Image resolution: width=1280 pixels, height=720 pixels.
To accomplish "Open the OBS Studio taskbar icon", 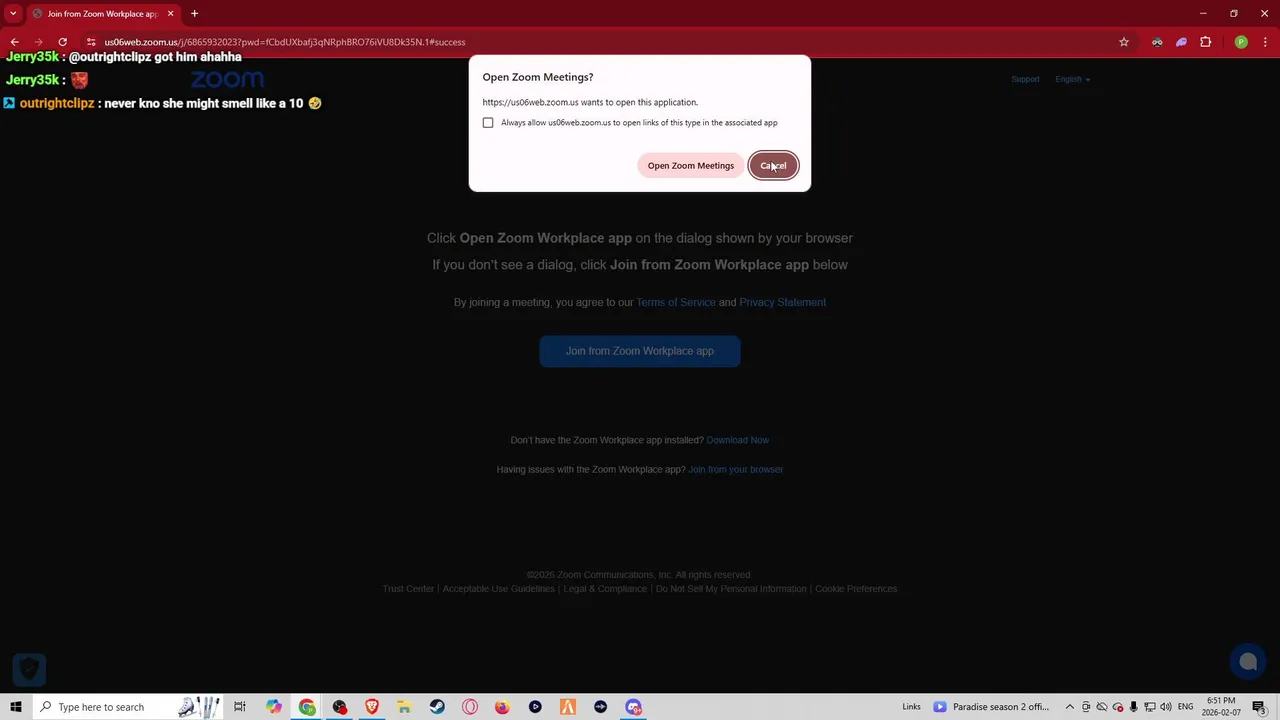I will (x=340, y=707).
